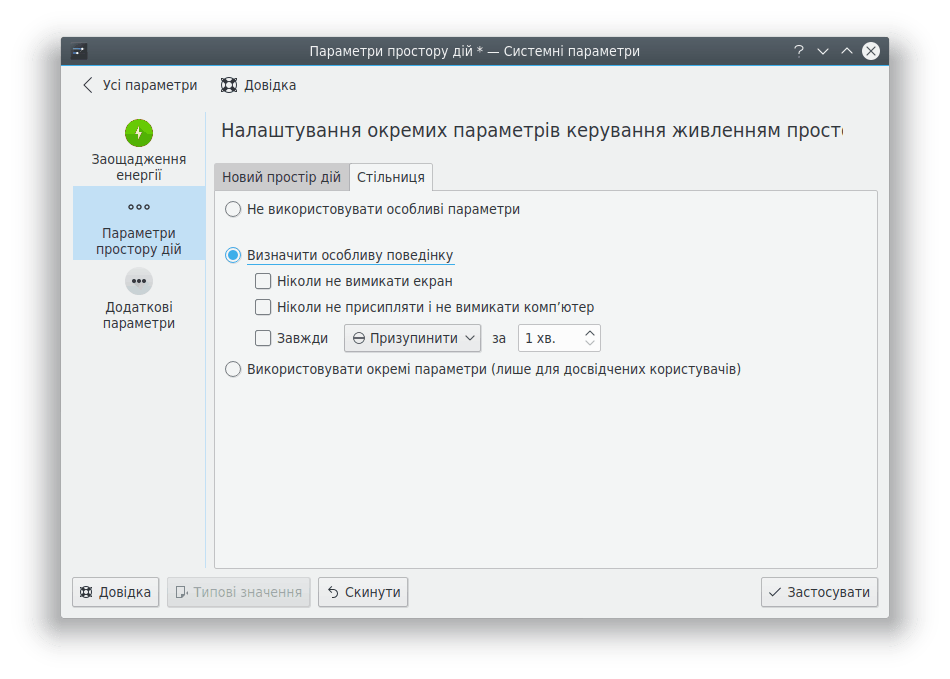The image size is (950, 679).
Task: Click the back arrow to Усі параметри
Action: tap(88, 85)
